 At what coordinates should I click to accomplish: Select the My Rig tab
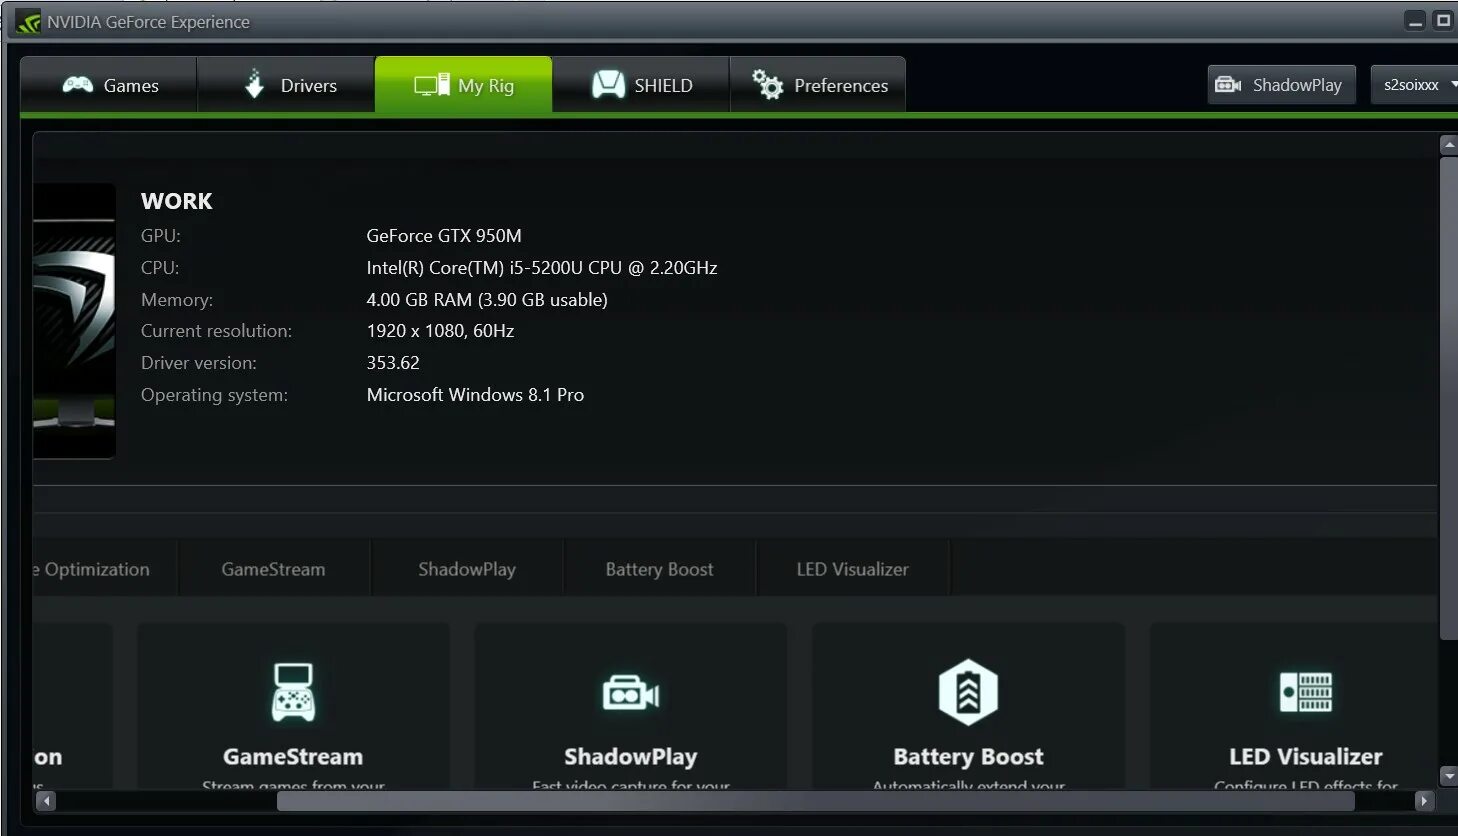pyautogui.click(x=464, y=85)
